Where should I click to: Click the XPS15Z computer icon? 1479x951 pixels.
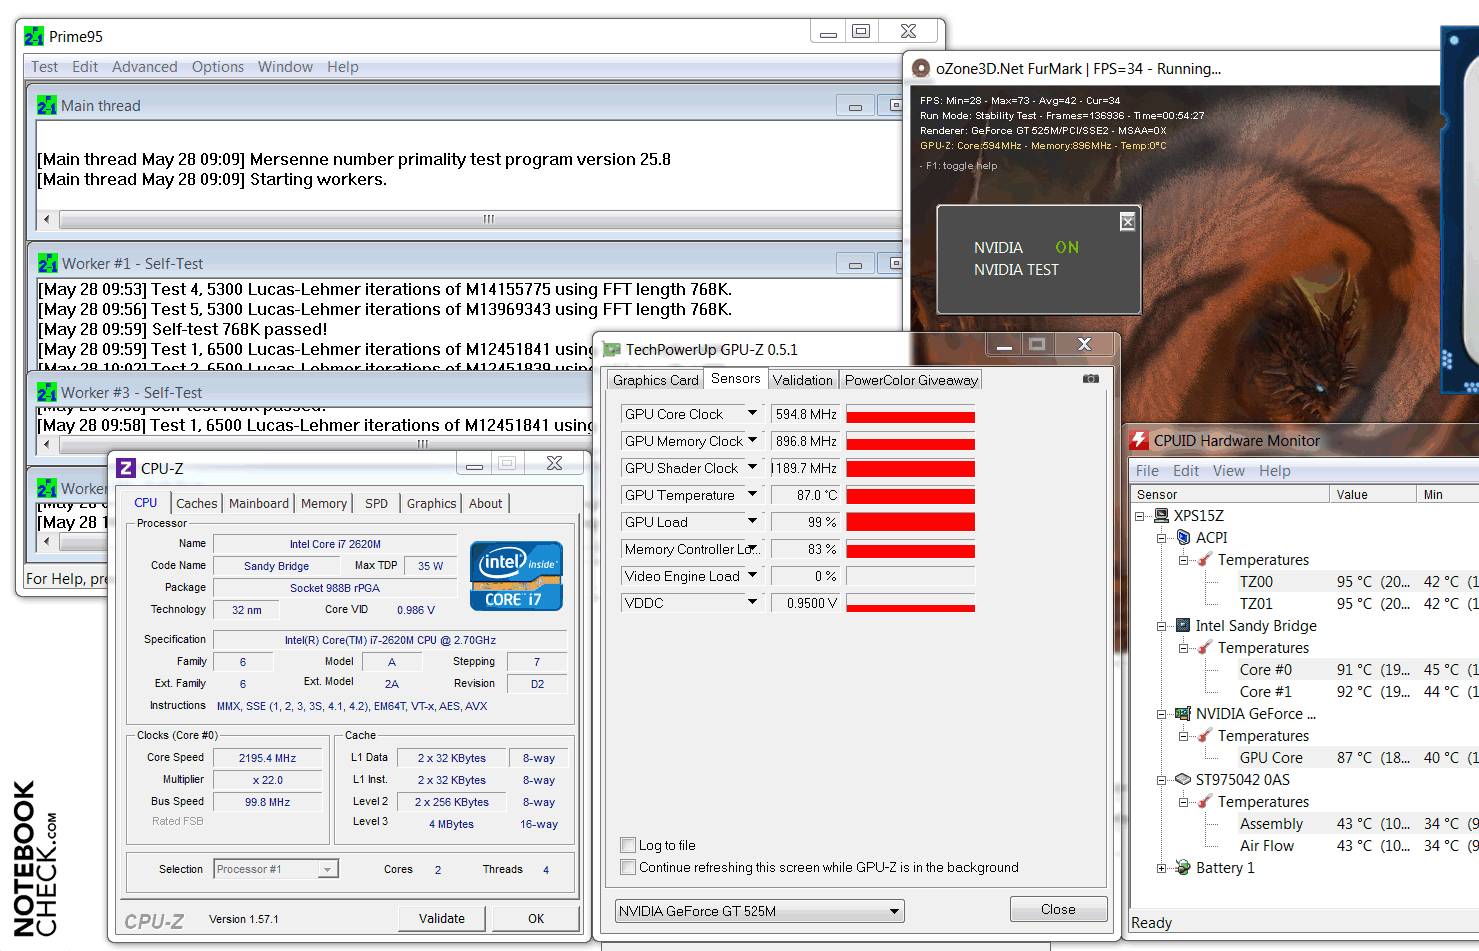coord(1161,516)
